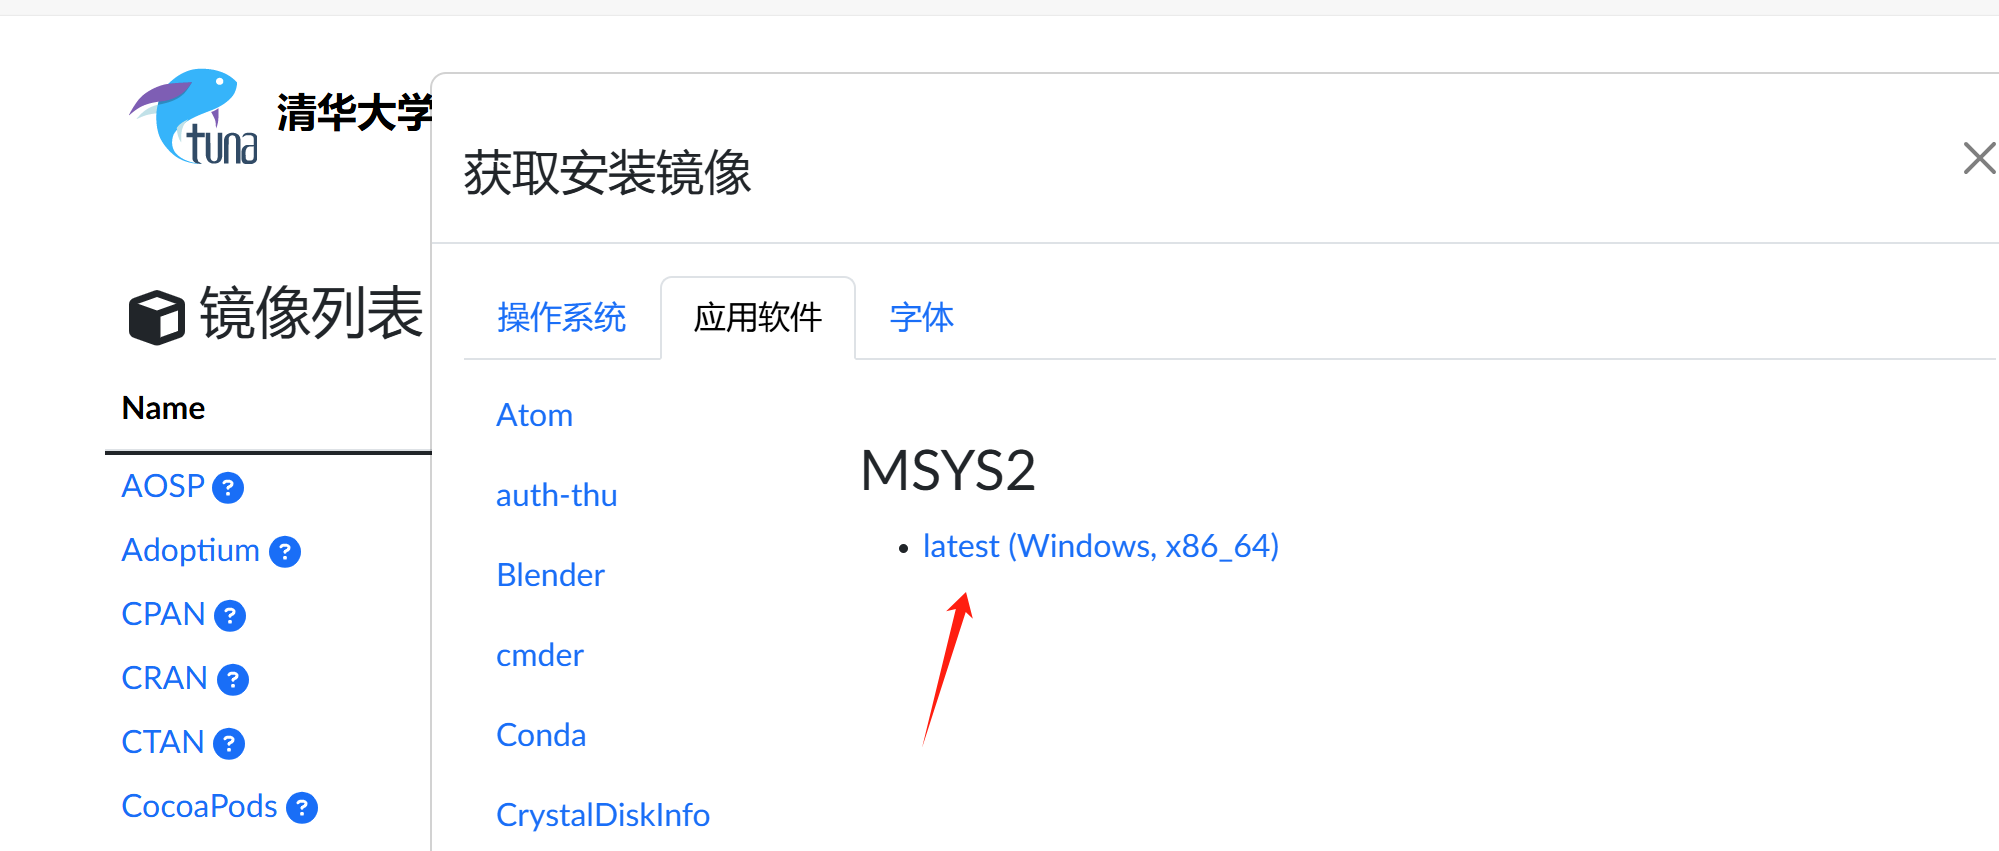Image resolution: width=1999 pixels, height=851 pixels.
Task: Open the Adoptium help icon
Action: click(x=285, y=552)
